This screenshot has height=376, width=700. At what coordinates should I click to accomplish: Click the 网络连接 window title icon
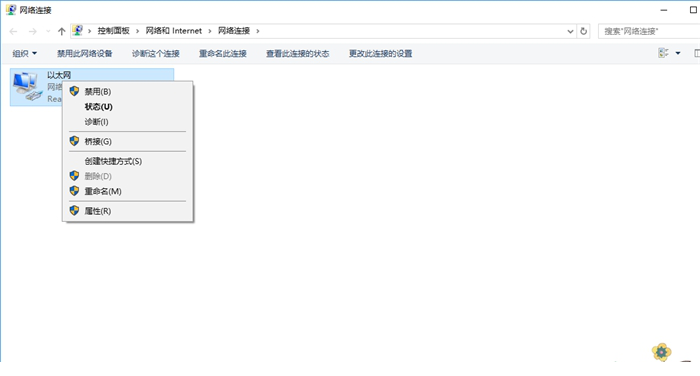tap(11, 10)
